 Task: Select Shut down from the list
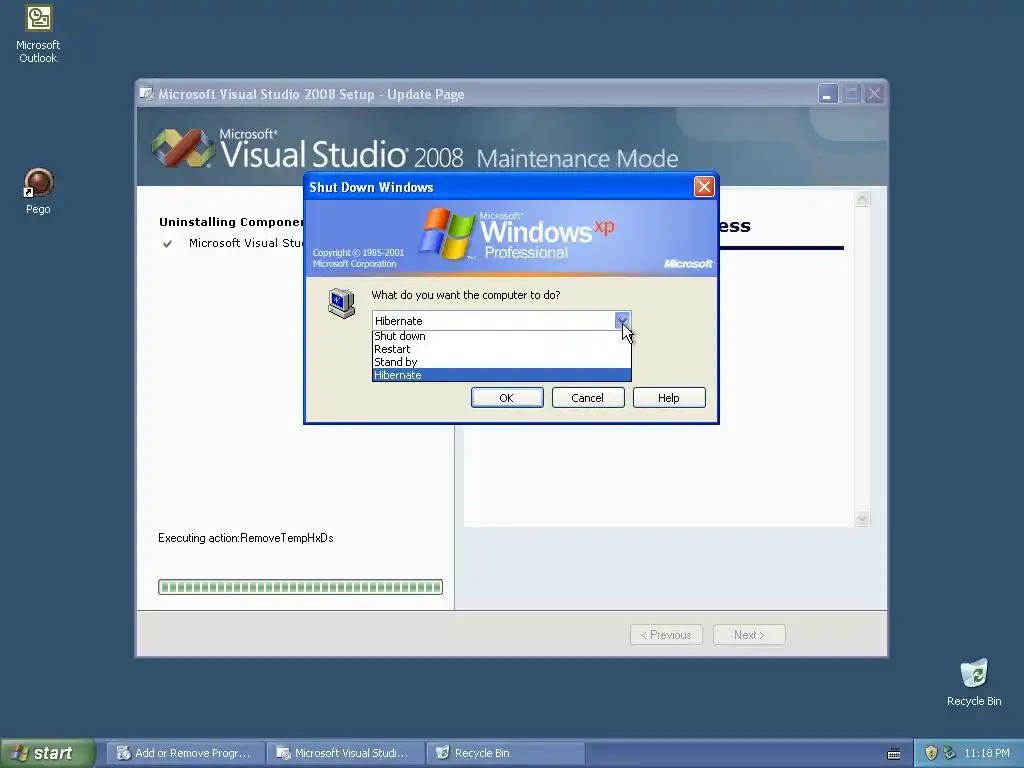point(502,336)
